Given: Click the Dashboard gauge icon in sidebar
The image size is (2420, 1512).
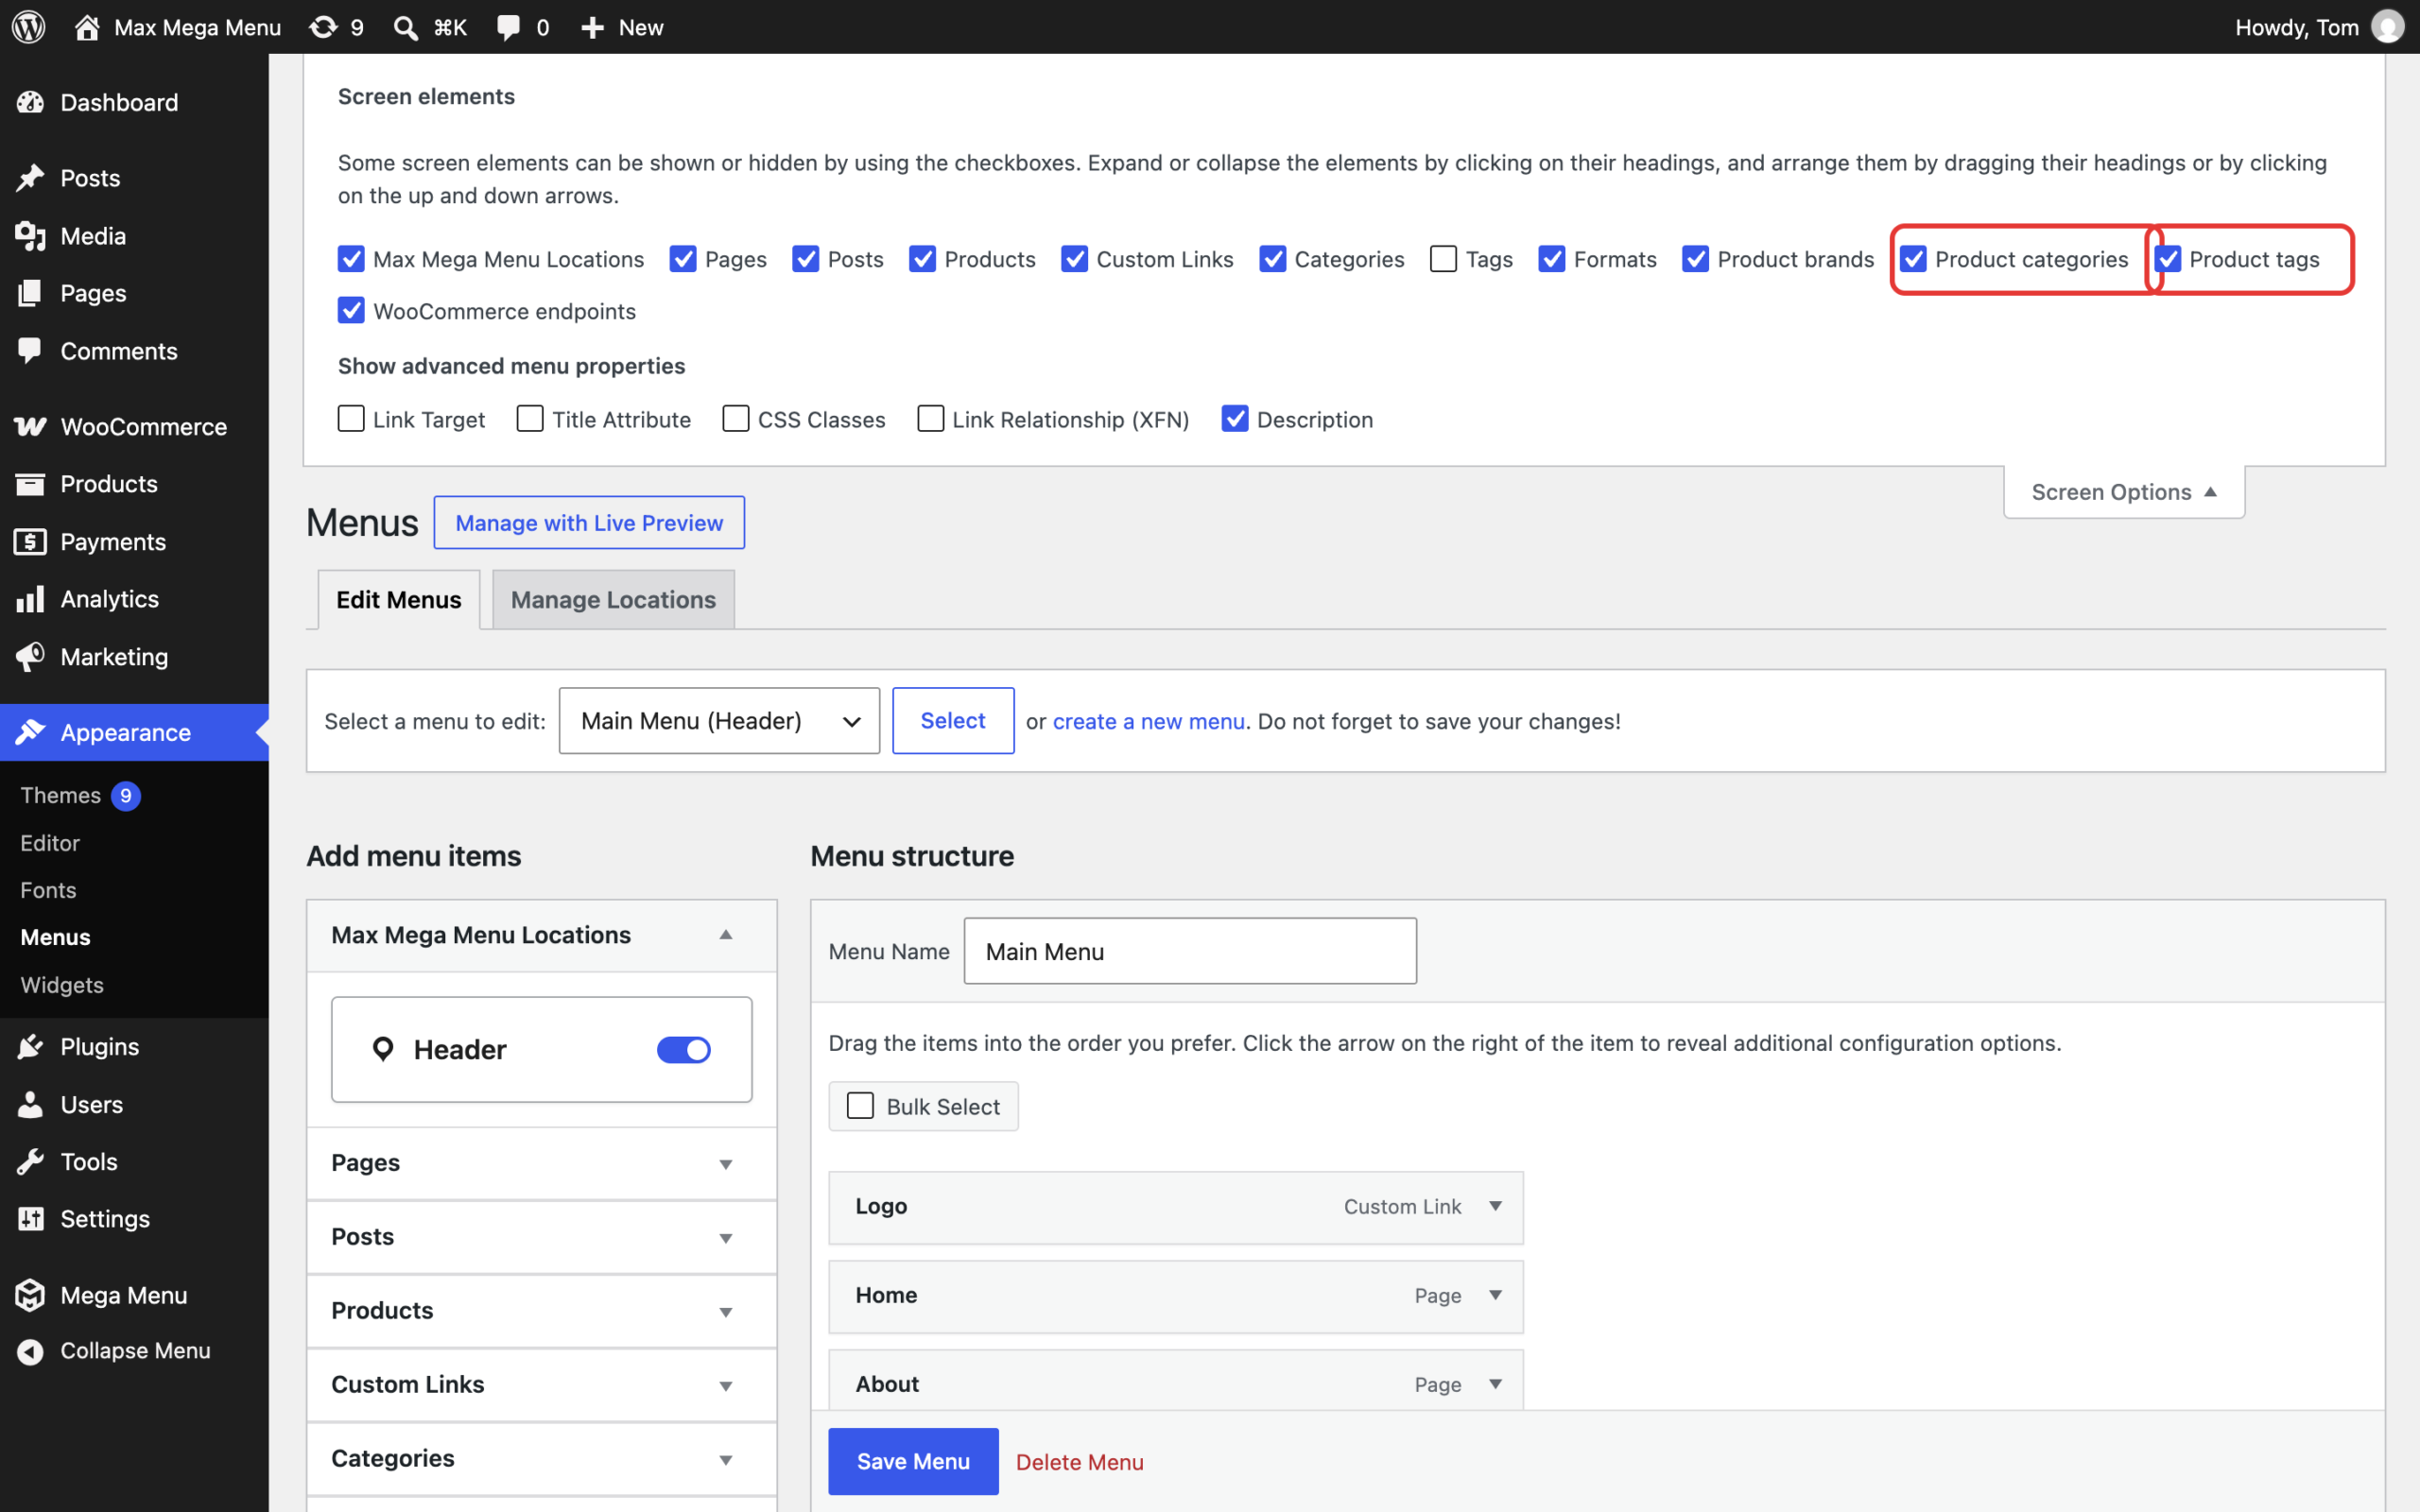Looking at the screenshot, I should click(x=30, y=102).
